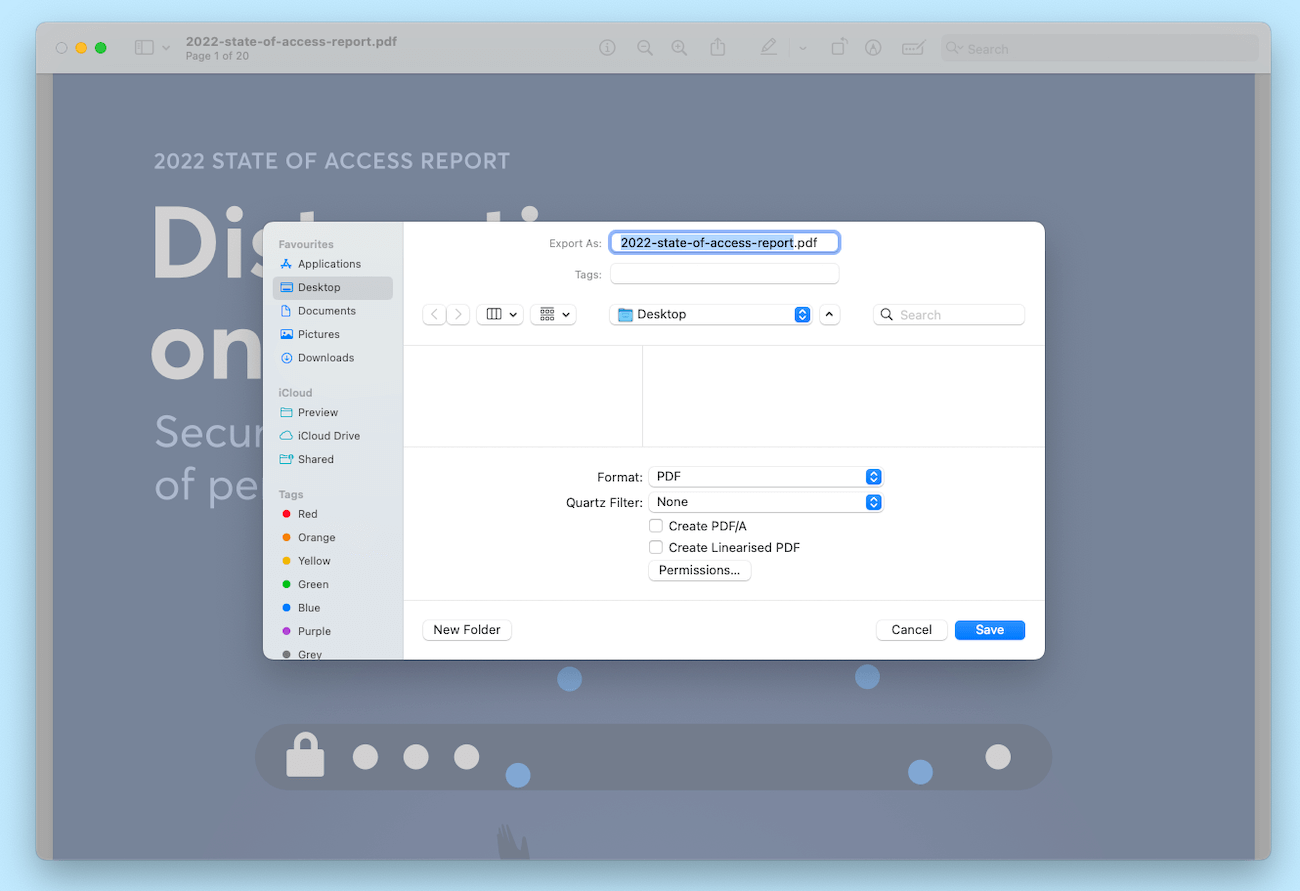The image size is (1300, 891).
Task: Create a New Folder
Action: point(467,630)
